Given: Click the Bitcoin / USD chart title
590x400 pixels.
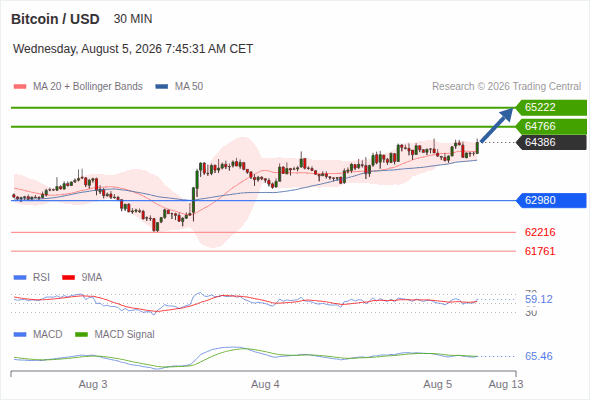Looking at the screenshot, I should [55, 19].
